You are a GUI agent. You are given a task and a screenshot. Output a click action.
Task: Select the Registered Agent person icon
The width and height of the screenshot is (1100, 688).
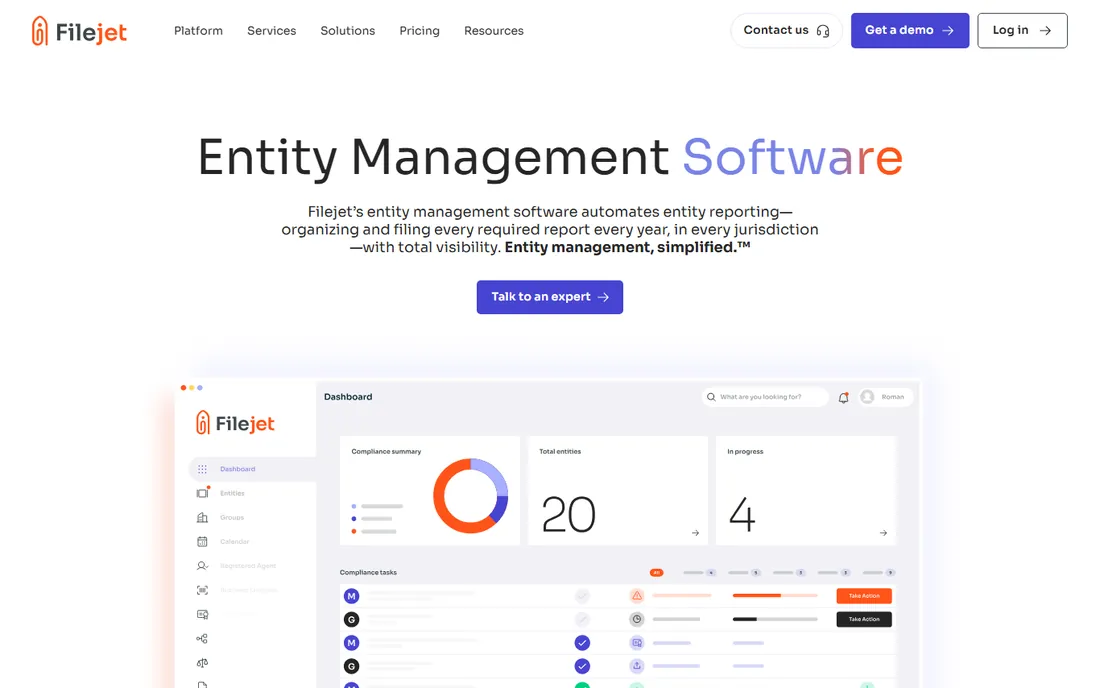pos(202,566)
